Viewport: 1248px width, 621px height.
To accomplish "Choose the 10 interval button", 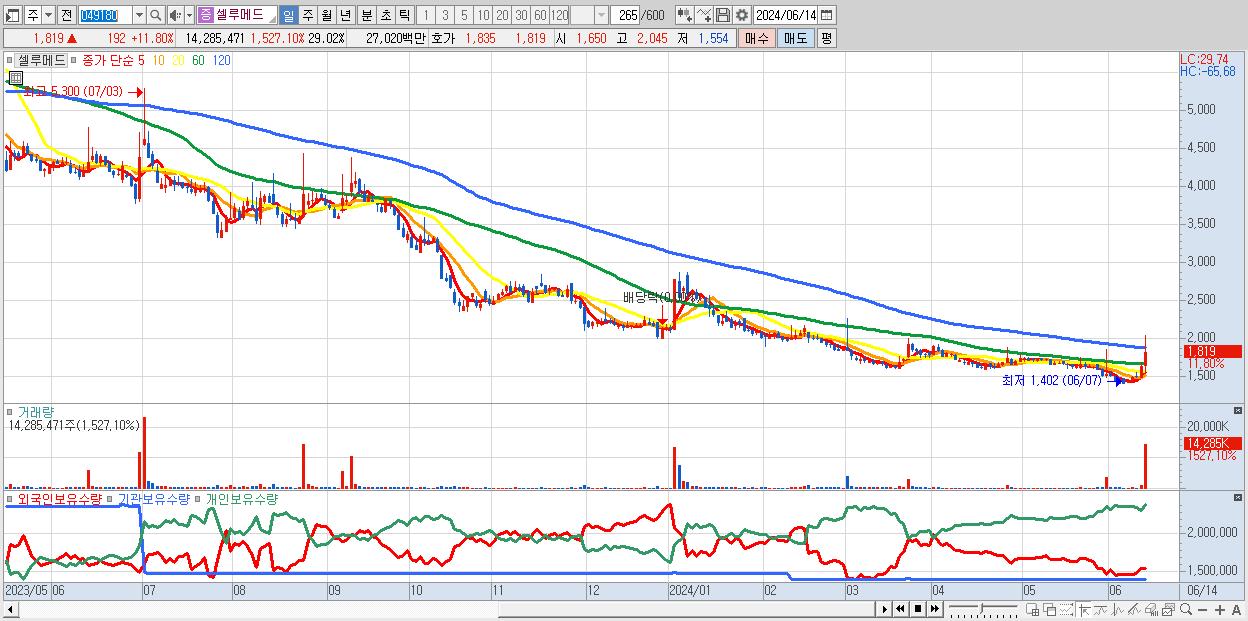I will [x=483, y=16].
